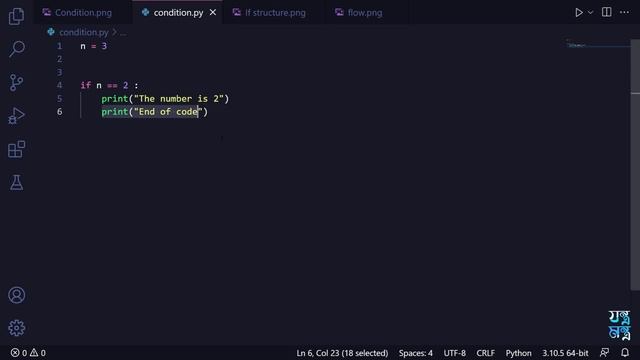Image resolution: width=640 pixels, height=360 pixels.
Task: Click the print keyword on line 6
Action: pyautogui.click(x=114, y=112)
